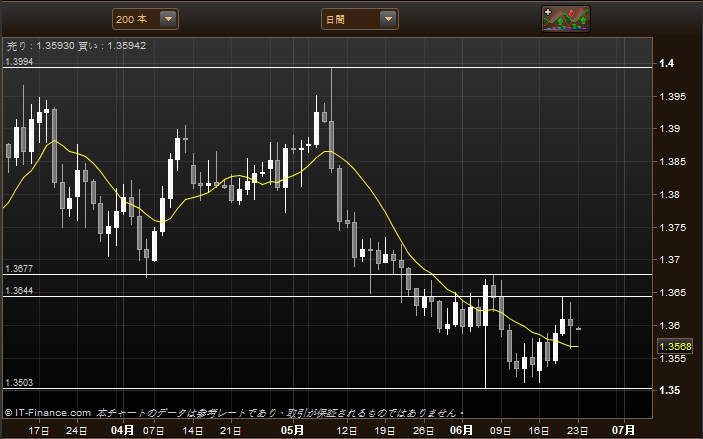Click the 09日 date axis label
This screenshot has width=703, height=439.
pos(500,431)
